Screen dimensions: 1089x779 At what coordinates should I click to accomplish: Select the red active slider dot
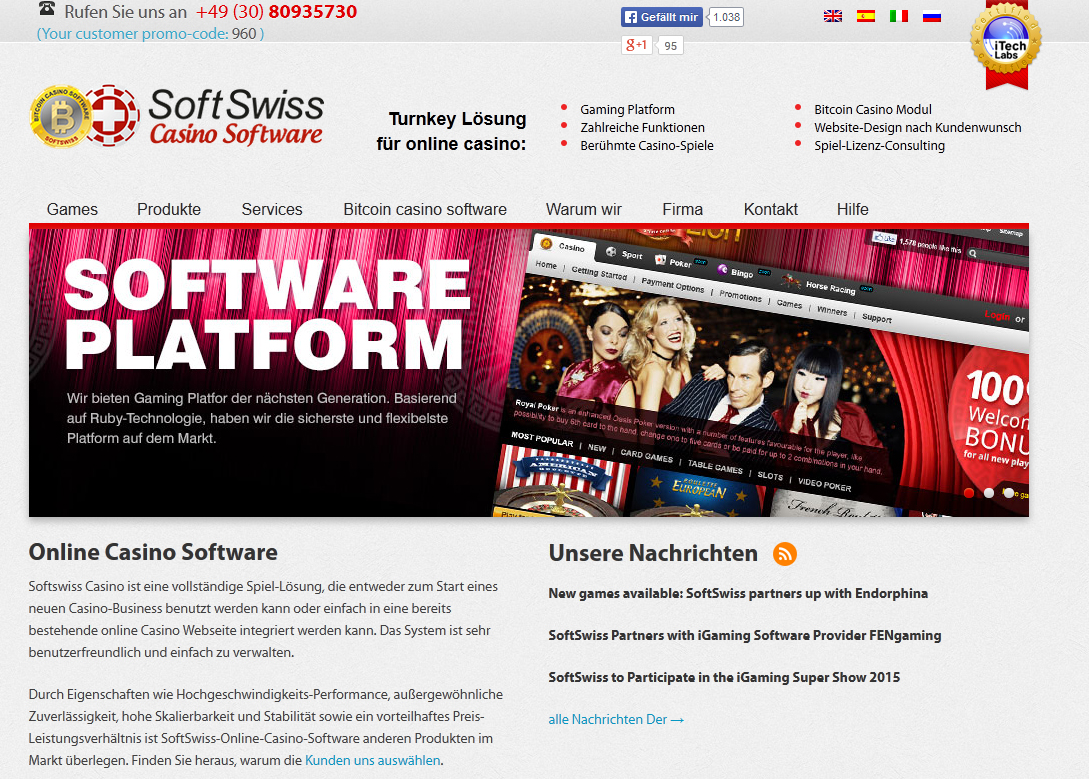tap(969, 493)
